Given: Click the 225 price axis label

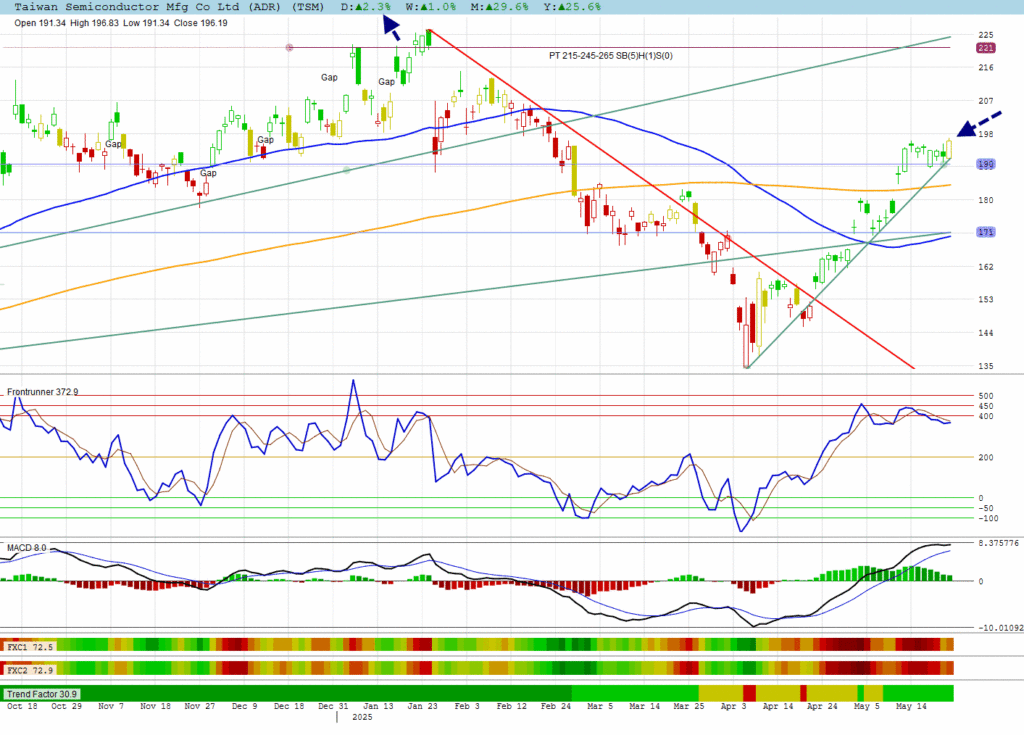Looking at the screenshot, I should tap(985, 35).
